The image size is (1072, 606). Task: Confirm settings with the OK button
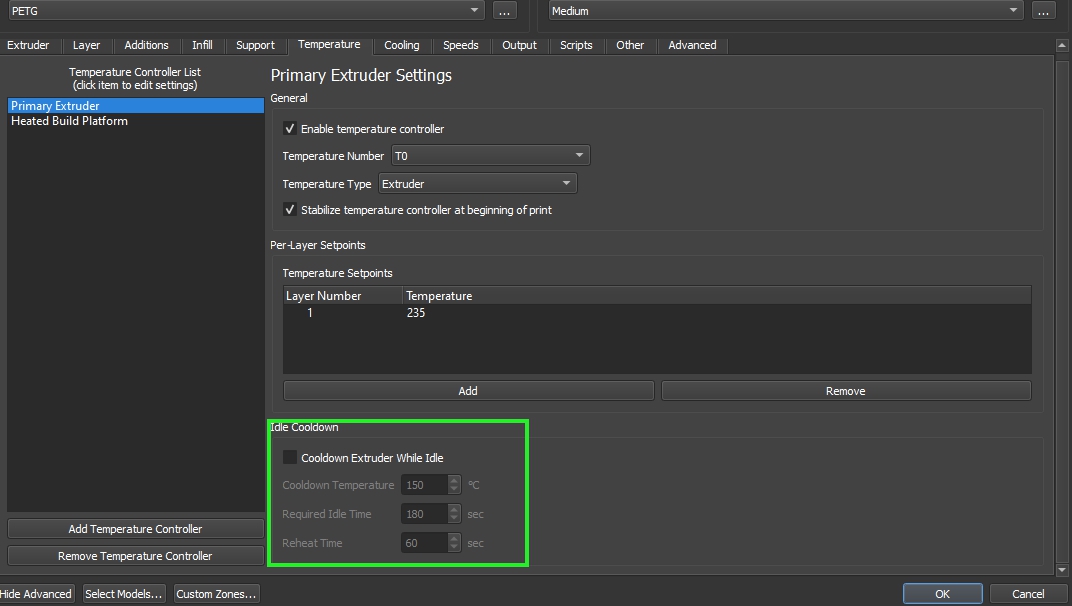[942, 594]
